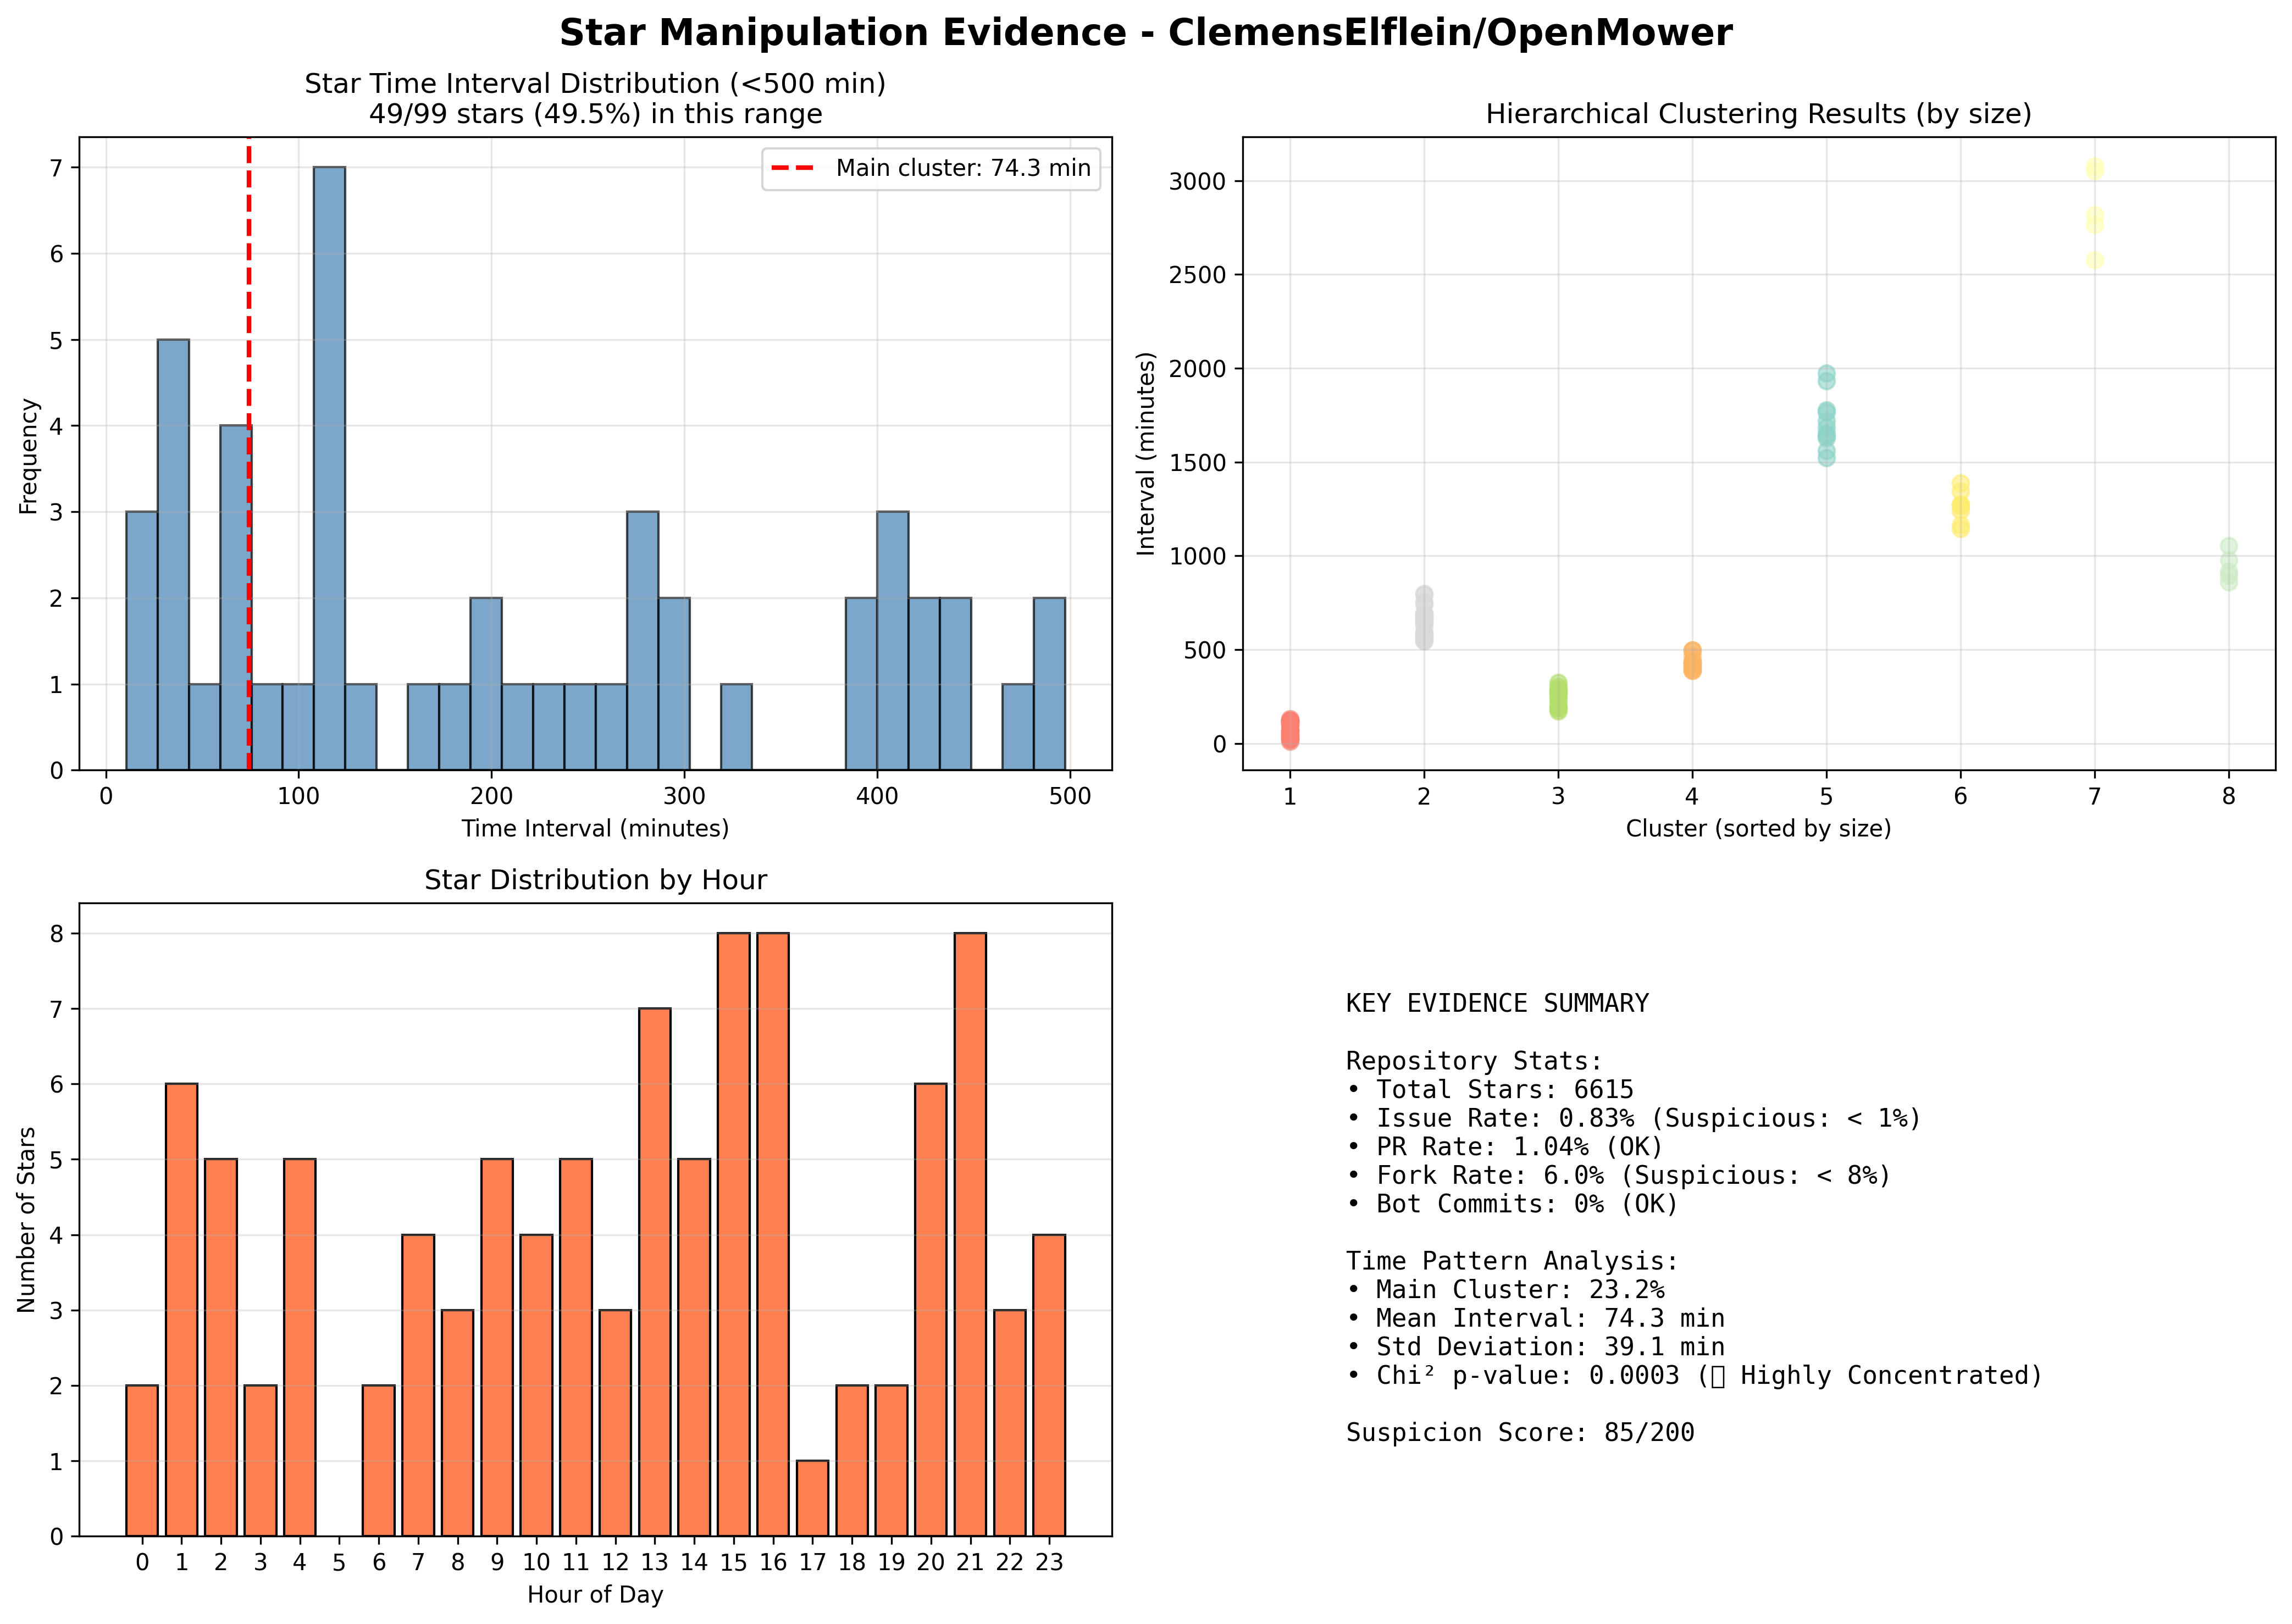Click the pale green cluster 8 points
Image resolution: width=2292 pixels, height=1624 pixels.
tap(2228, 565)
